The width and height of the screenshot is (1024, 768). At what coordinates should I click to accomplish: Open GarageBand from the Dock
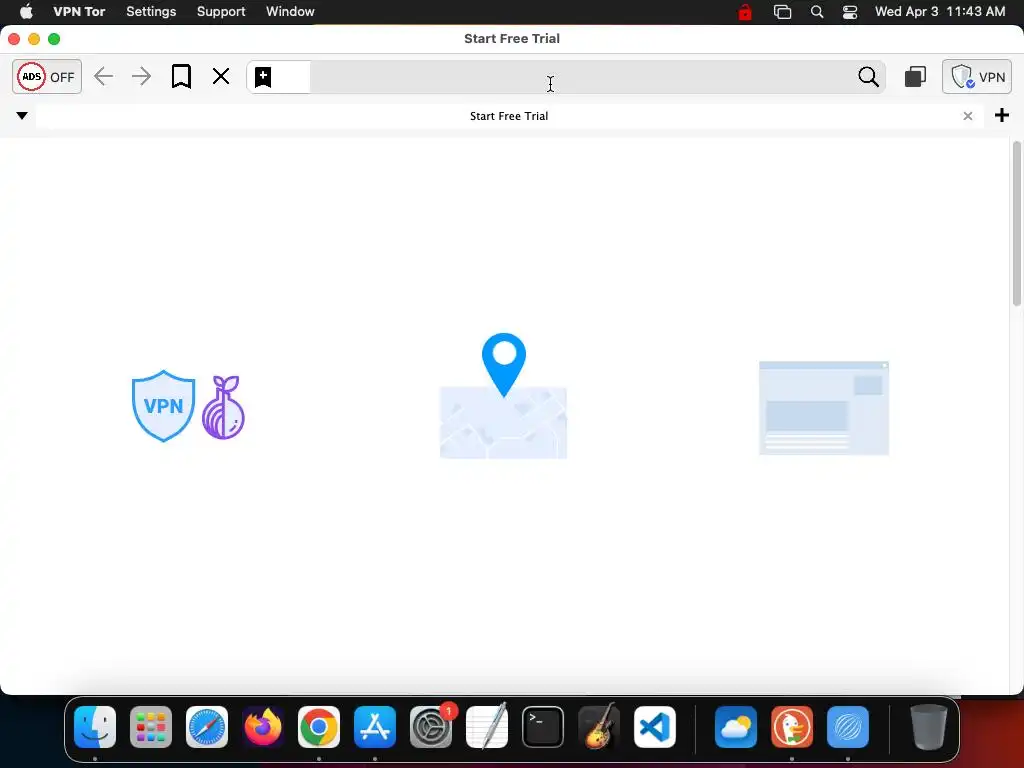pyautogui.click(x=599, y=727)
